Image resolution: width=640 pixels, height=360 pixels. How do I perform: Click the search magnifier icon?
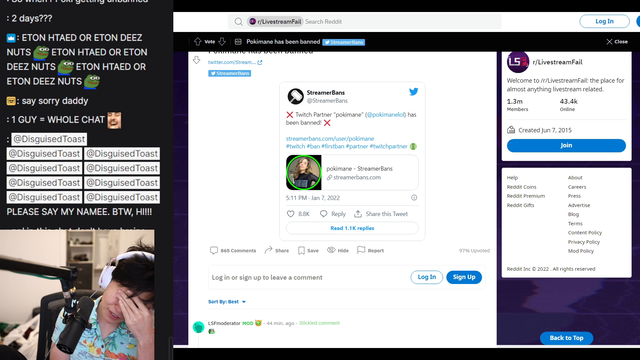coord(238,22)
